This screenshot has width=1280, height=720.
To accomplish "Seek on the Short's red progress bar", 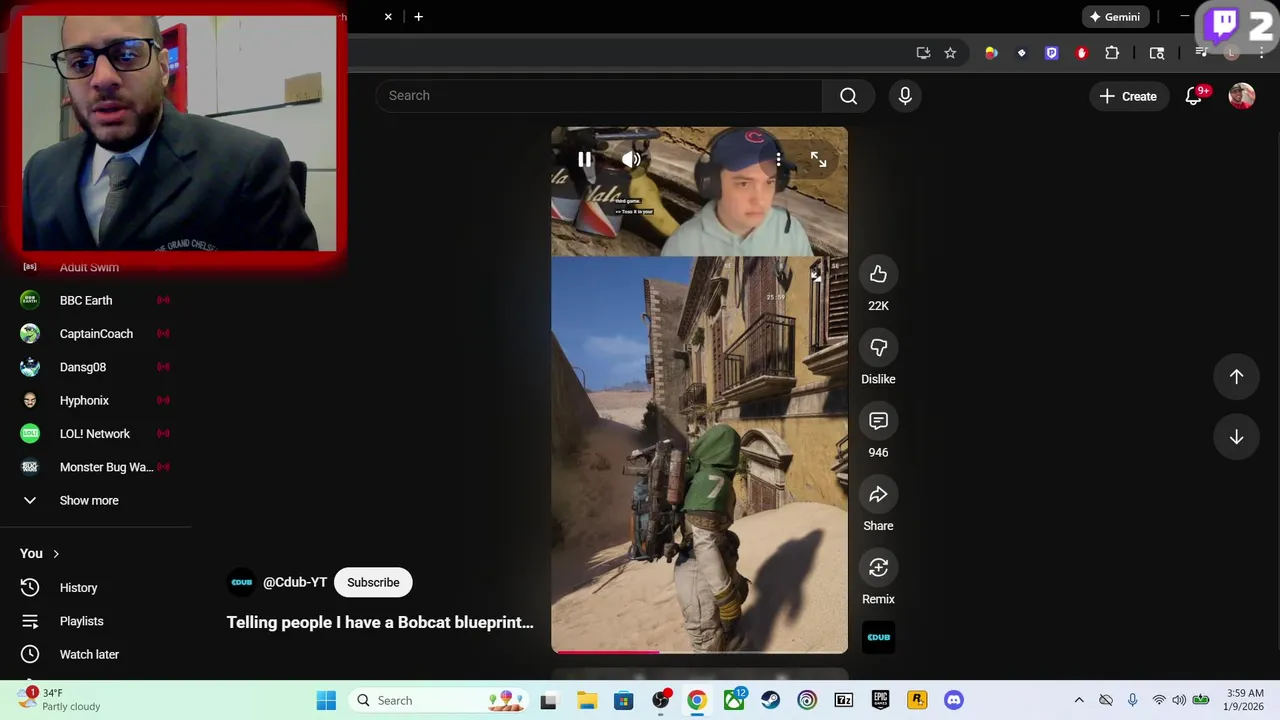I will [699, 652].
